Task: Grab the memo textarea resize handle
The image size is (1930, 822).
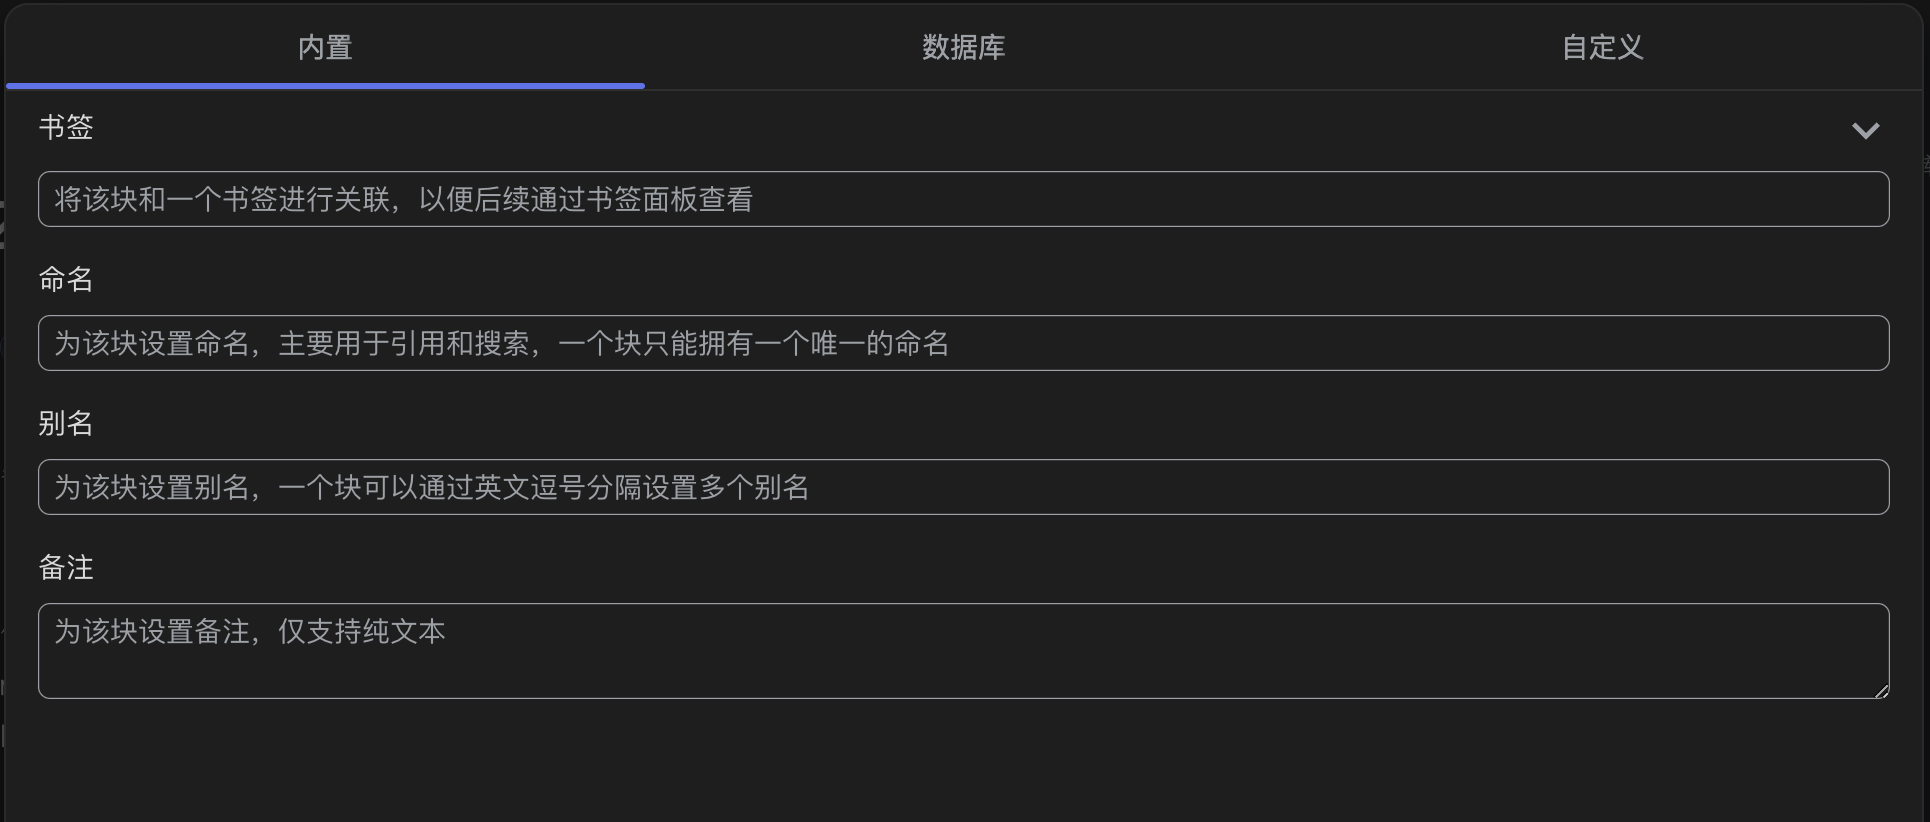Action: (1882, 691)
